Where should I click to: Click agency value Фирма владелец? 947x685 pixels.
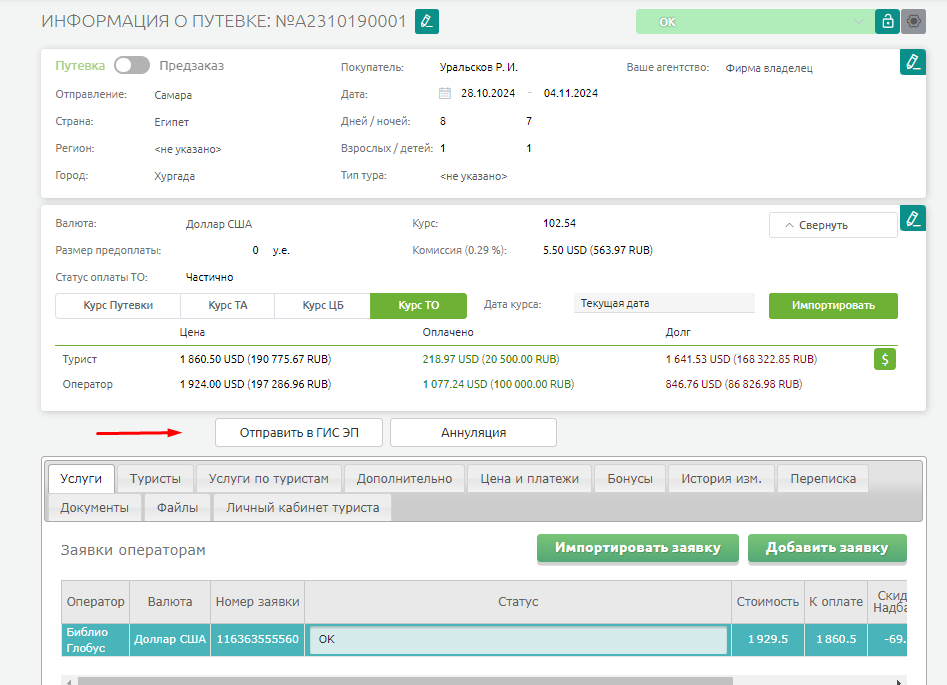769,68
